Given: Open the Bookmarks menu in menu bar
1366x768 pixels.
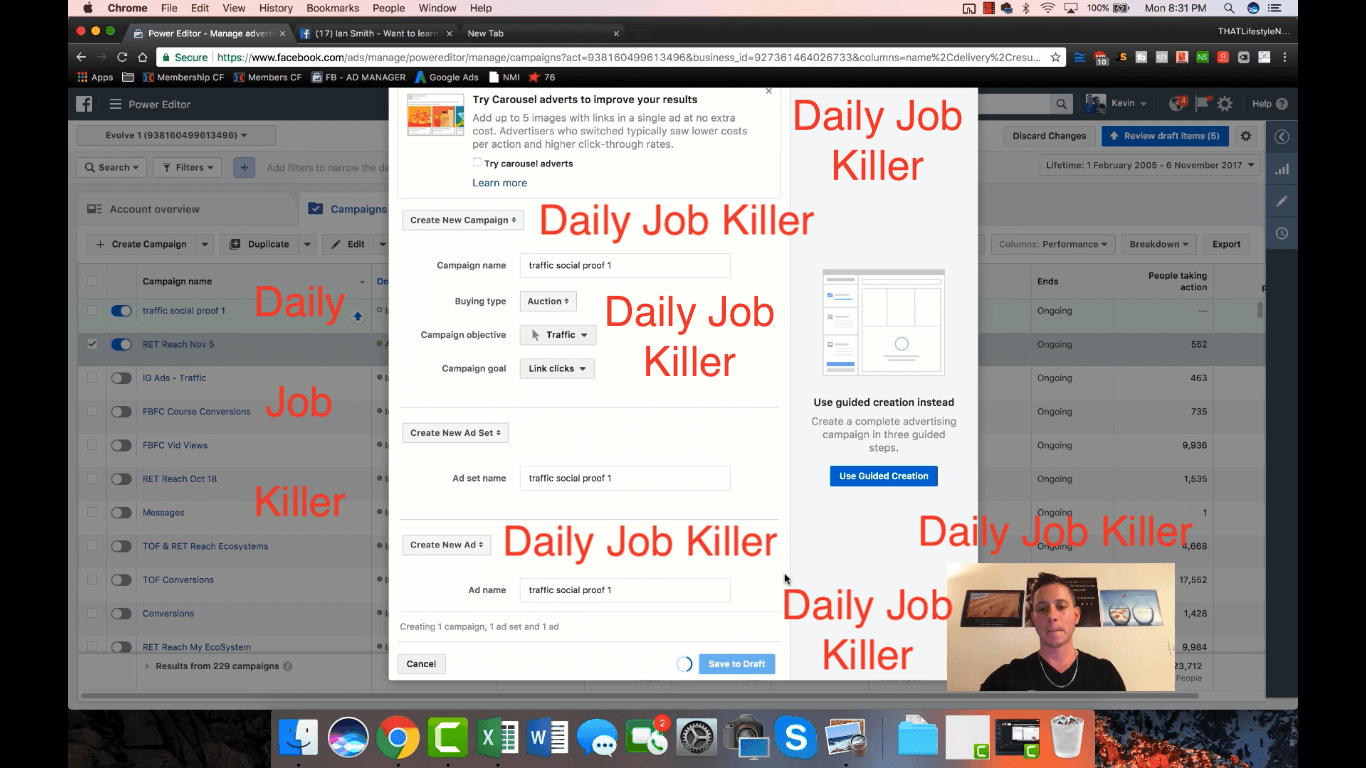Looking at the screenshot, I should [333, 8].
